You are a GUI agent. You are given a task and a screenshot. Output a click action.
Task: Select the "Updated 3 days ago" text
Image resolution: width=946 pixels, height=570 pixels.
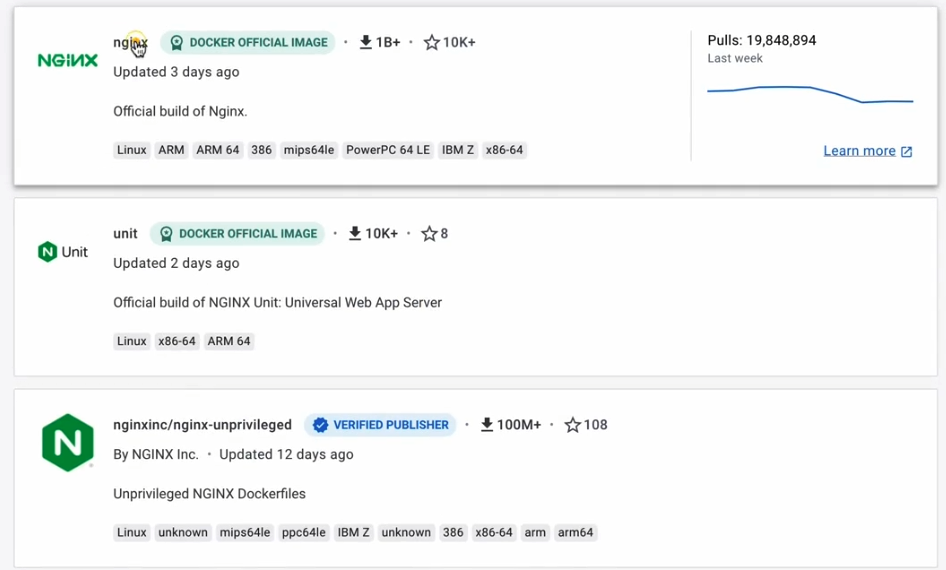coord(176,72)
